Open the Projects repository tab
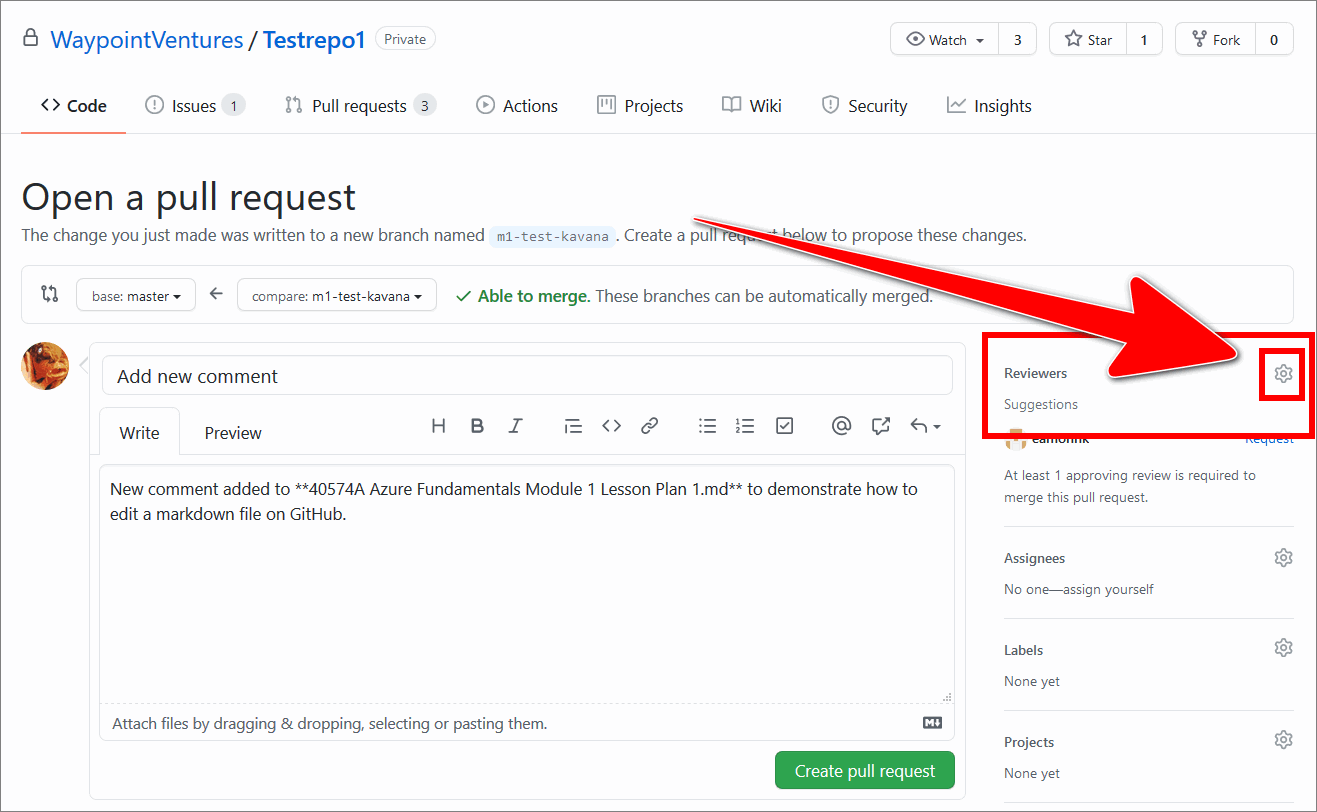Image resolution: width=1317 pixels, height=812 pixels. (x=640, y=106)
